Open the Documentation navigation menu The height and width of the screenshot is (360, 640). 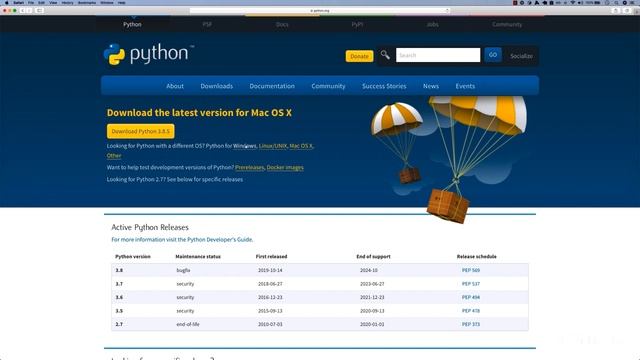click(272, 86)
